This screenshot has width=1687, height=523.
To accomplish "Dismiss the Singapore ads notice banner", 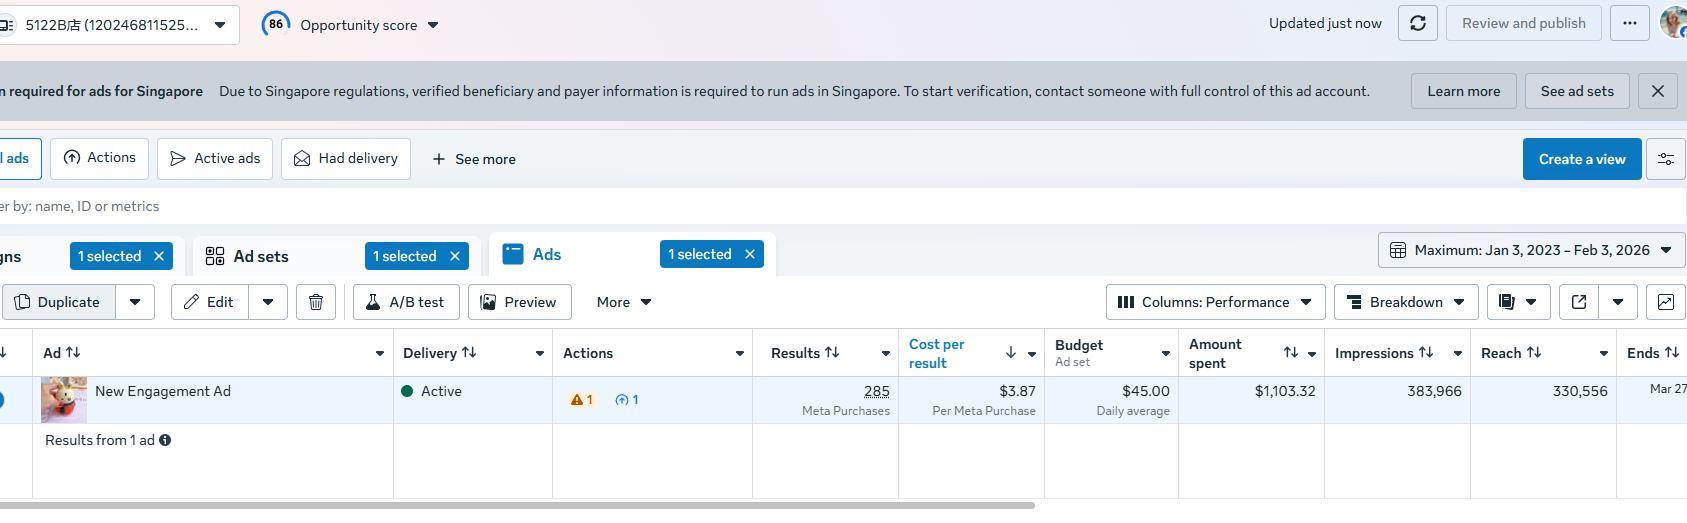I will pyautogui.click(x=1657, y=91).
